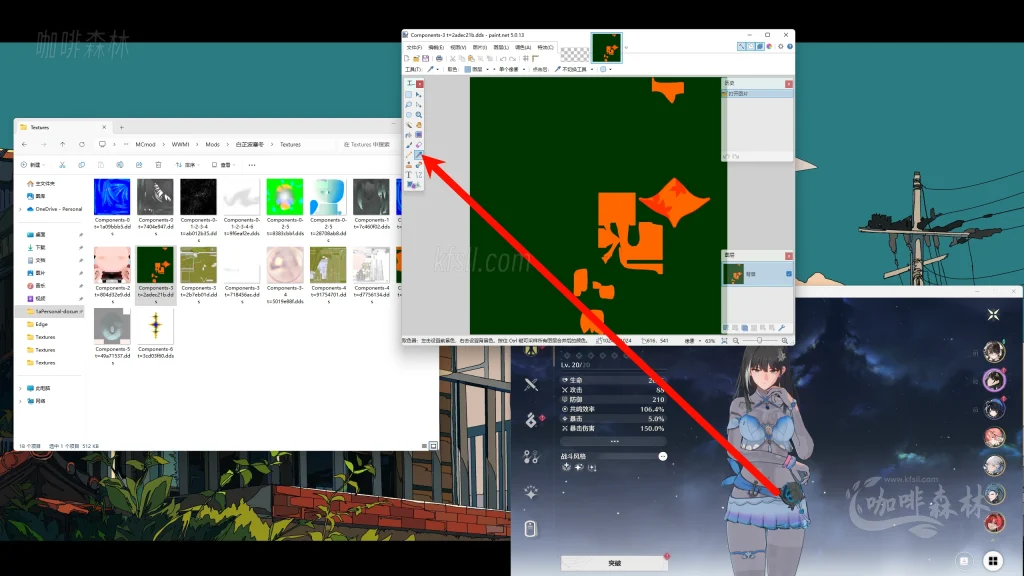This screenshot has height=576, width=1024.
Task: Select the Zoom magnifier tool in toolbox
Action: [419, 115]
